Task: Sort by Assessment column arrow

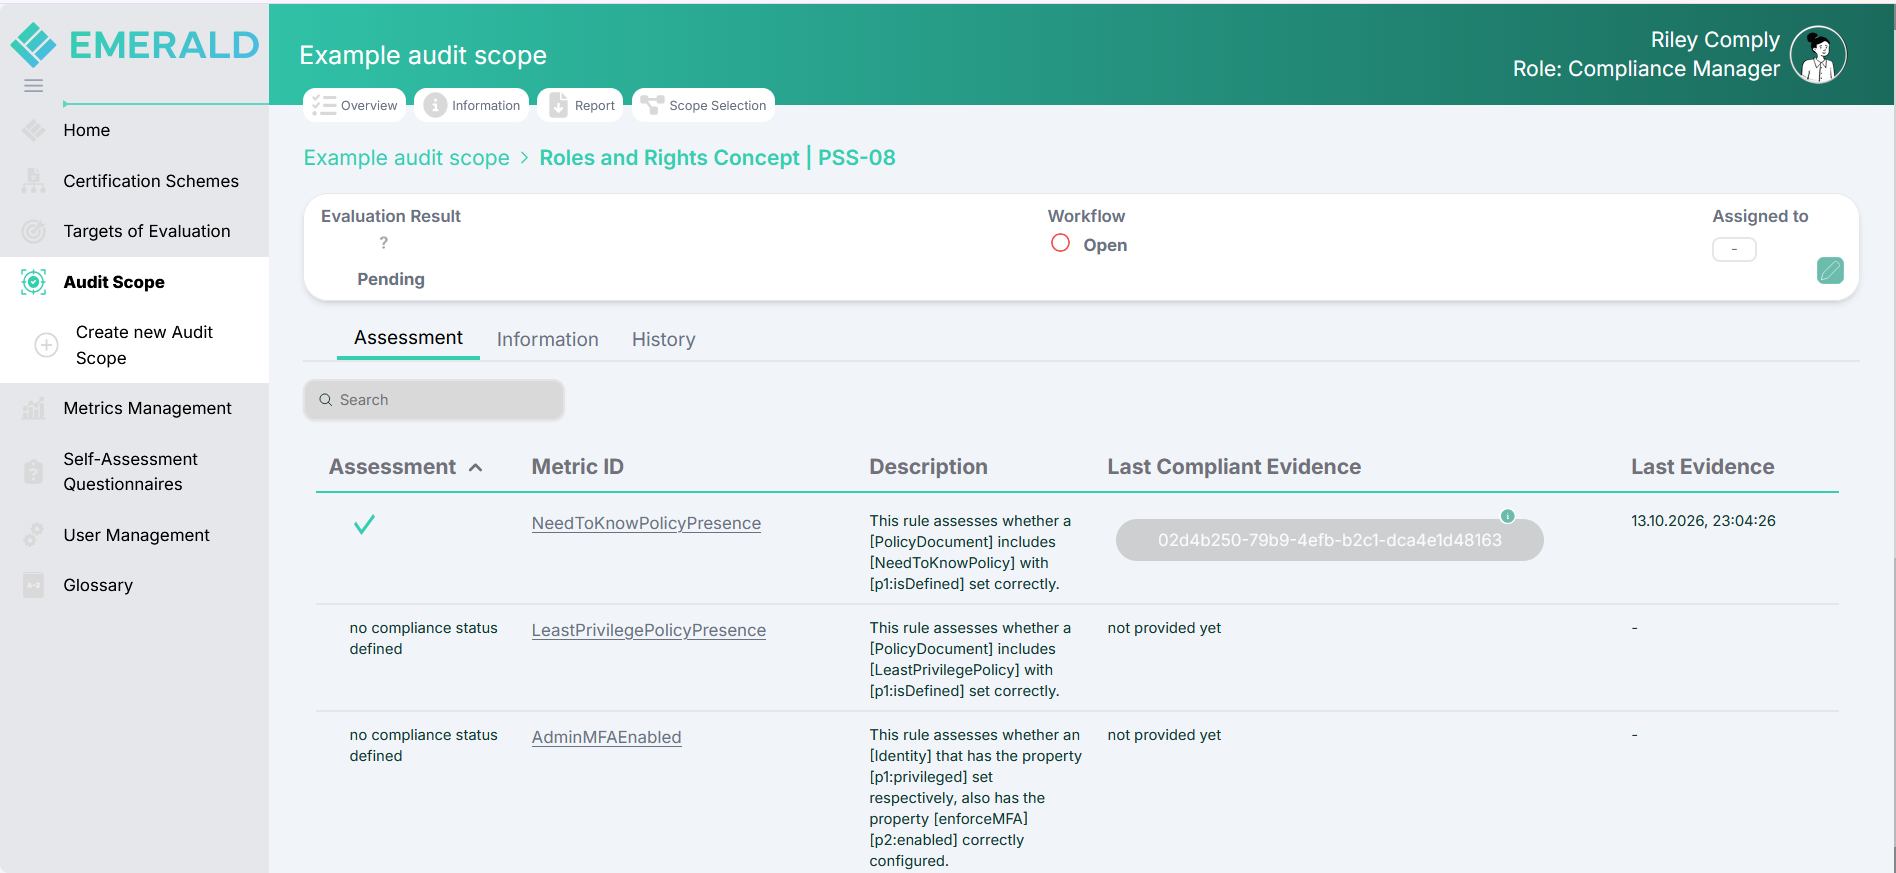Action: 476,467
